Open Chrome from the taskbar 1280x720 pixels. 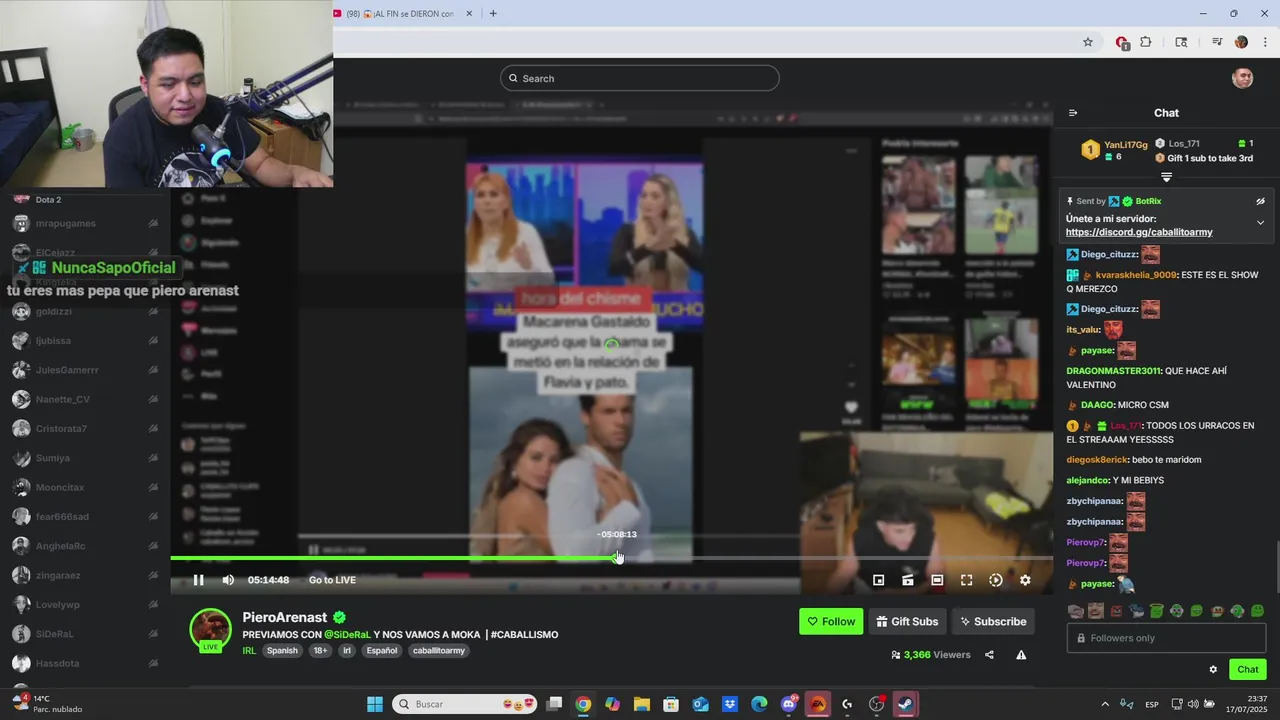583,704
